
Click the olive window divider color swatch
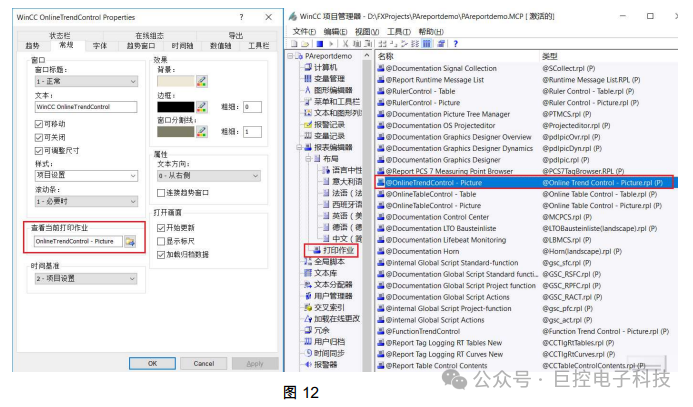175,131
